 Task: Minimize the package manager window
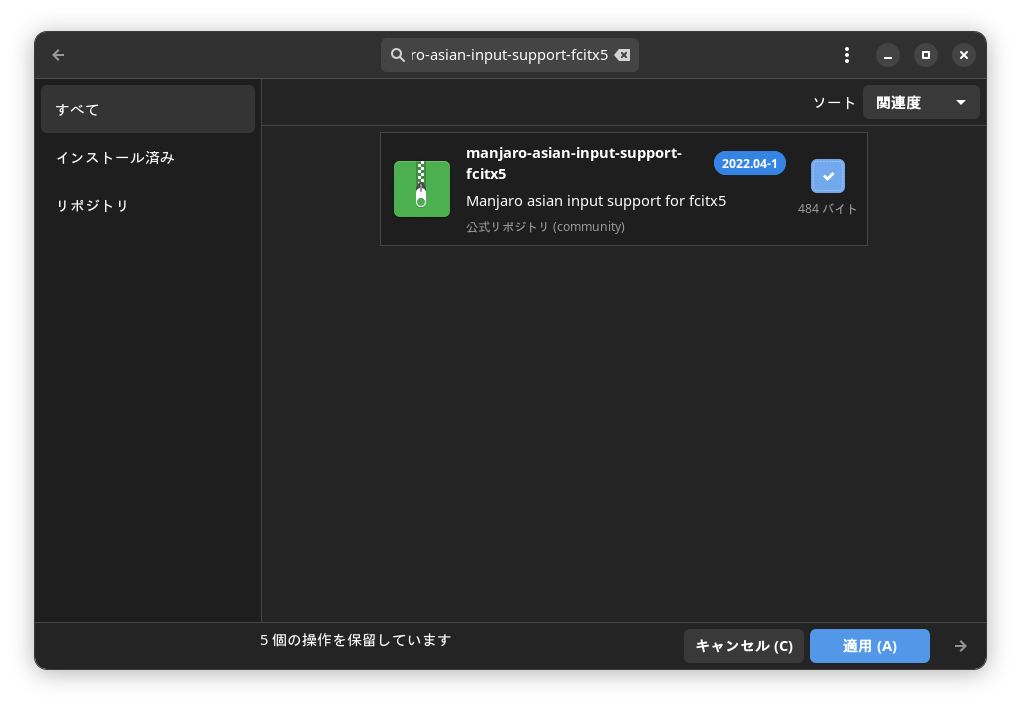(888, 55)
